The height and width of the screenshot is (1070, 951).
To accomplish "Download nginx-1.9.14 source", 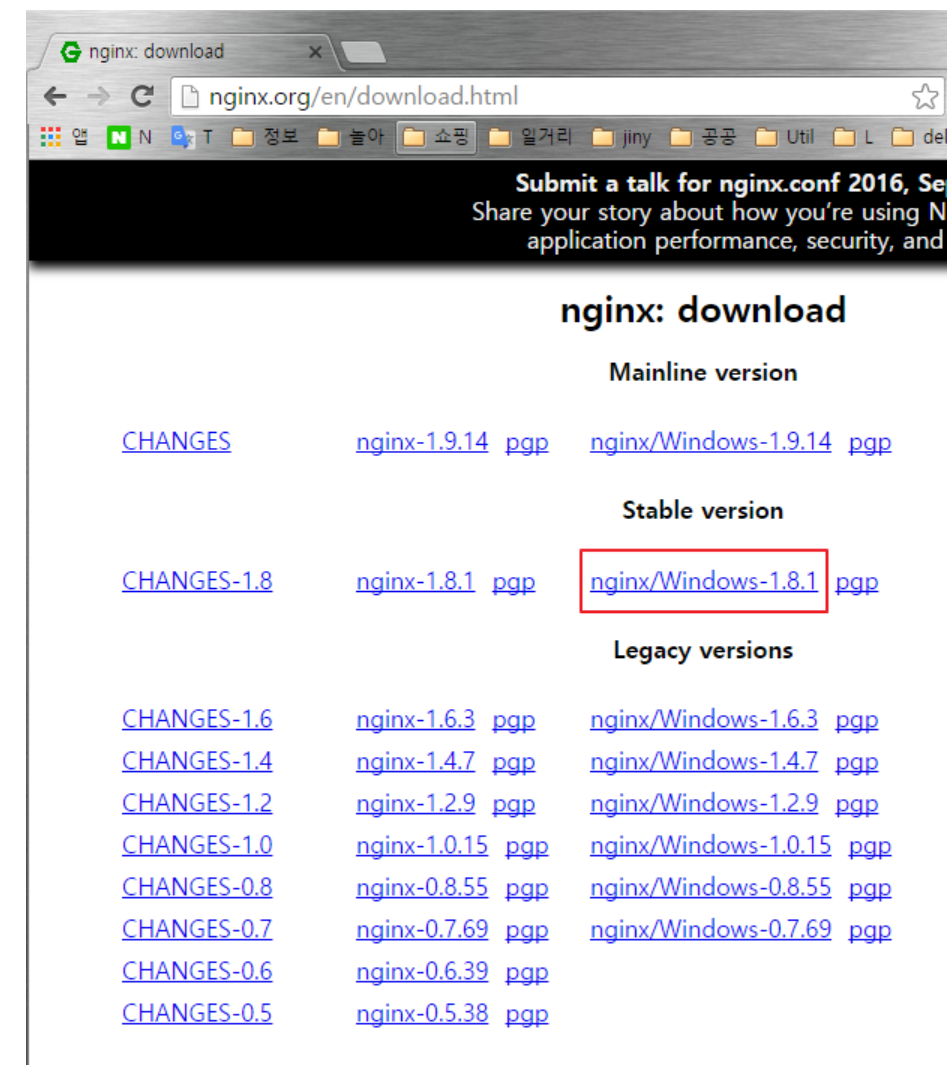I will pyautogui.click(x=422, y=442).
